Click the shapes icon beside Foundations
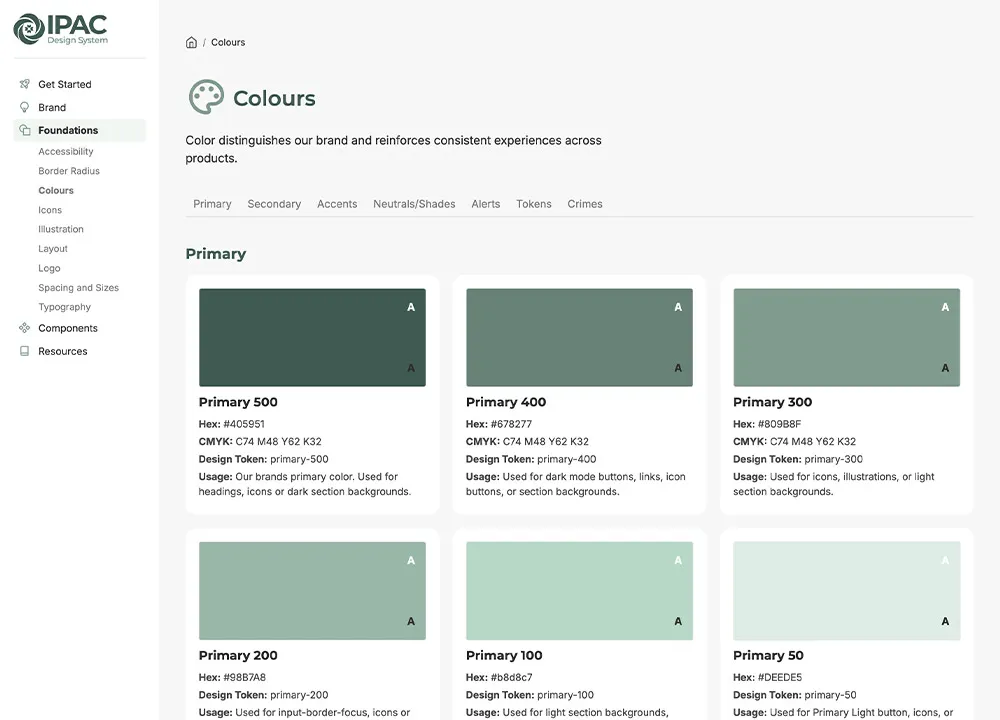Image resolution: width=1000 pixels, height=720 pixels. [24, 130]
